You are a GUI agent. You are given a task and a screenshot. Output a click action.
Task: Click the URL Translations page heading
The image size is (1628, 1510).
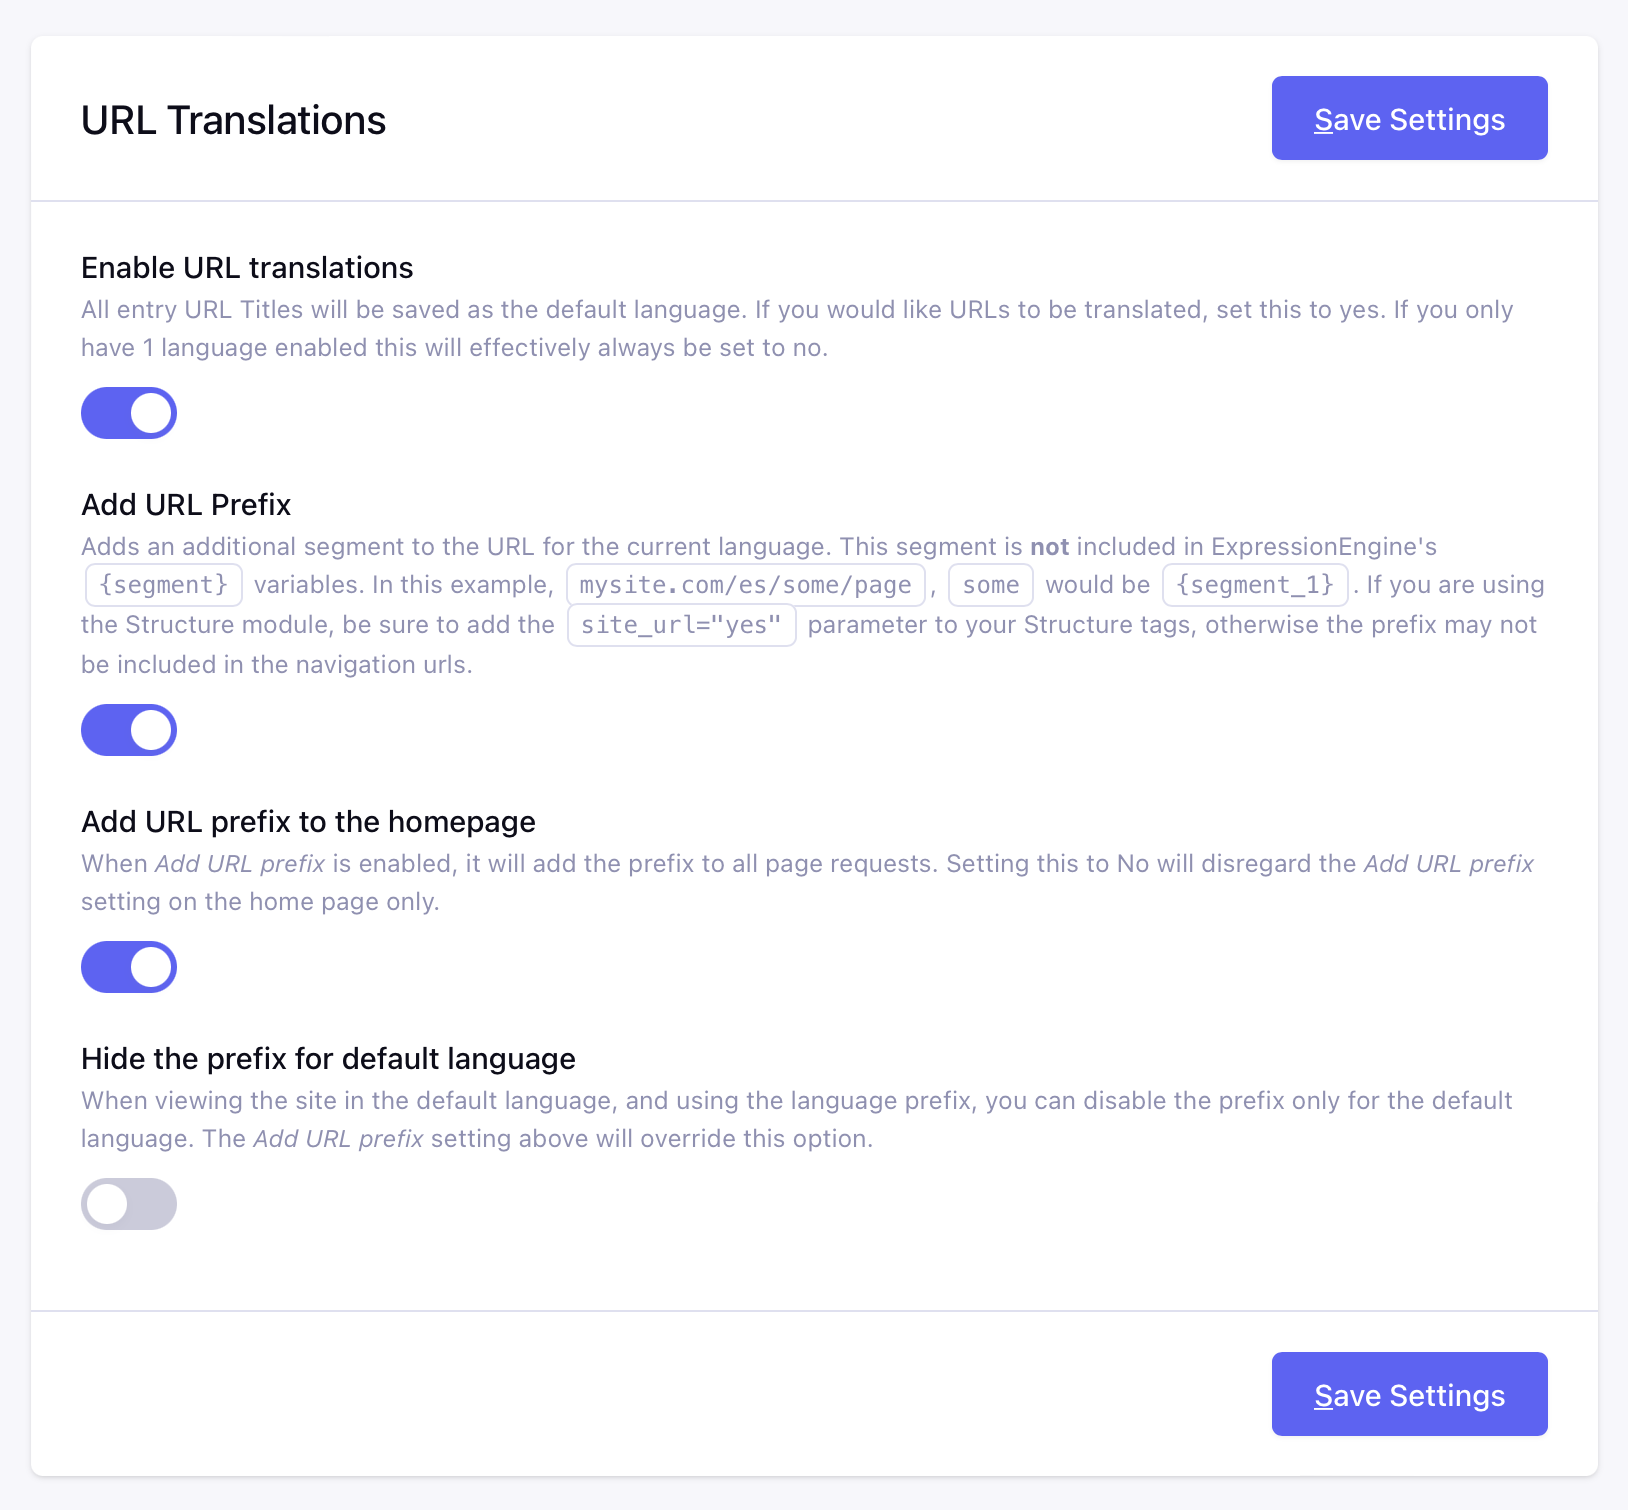tap(234, 120)
